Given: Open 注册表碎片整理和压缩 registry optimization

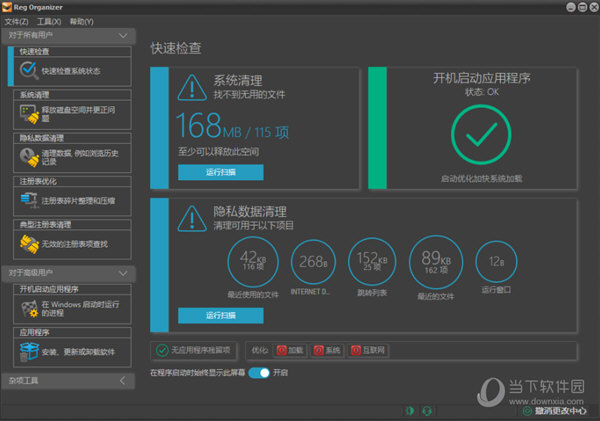Looking at the screenshot, I should 29,200.
